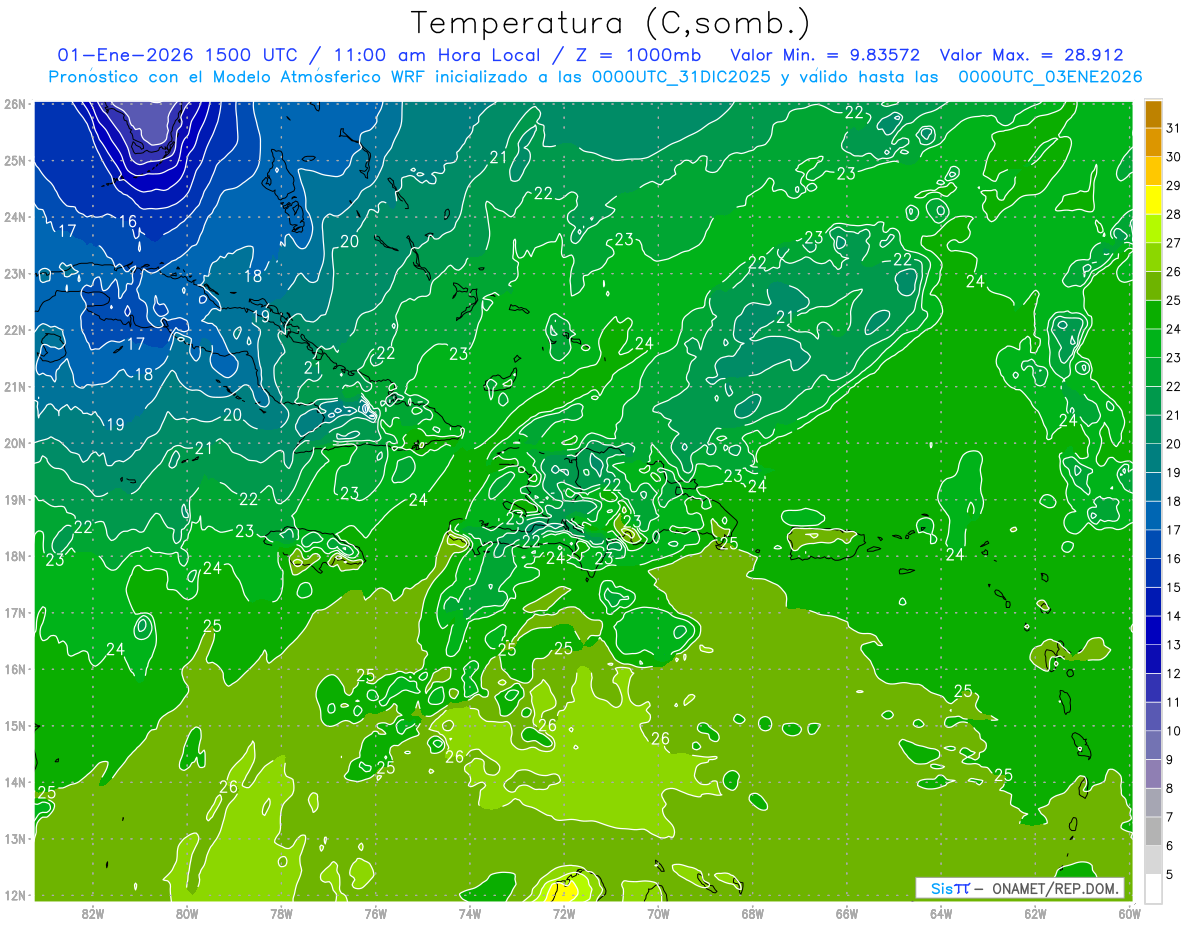Click the 68W longitude axis label

[753, 913]
